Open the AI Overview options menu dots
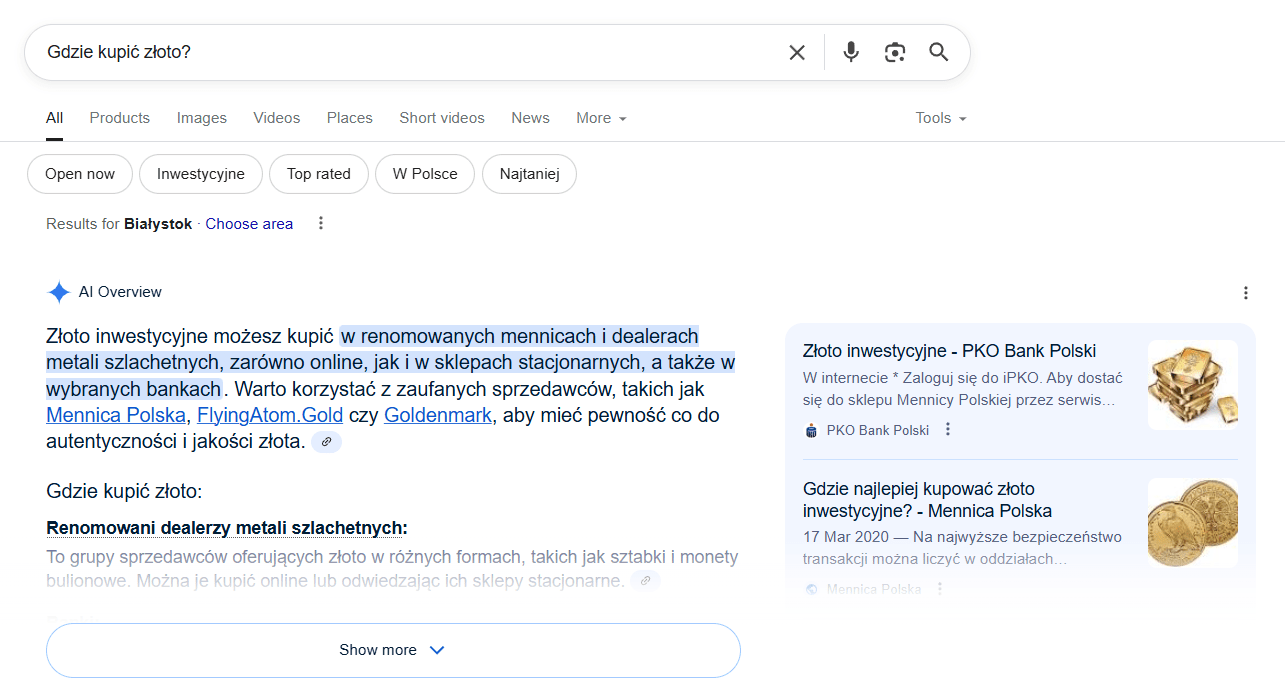1285x692 pixels. pyautogui.click(x=1246, y=293)
